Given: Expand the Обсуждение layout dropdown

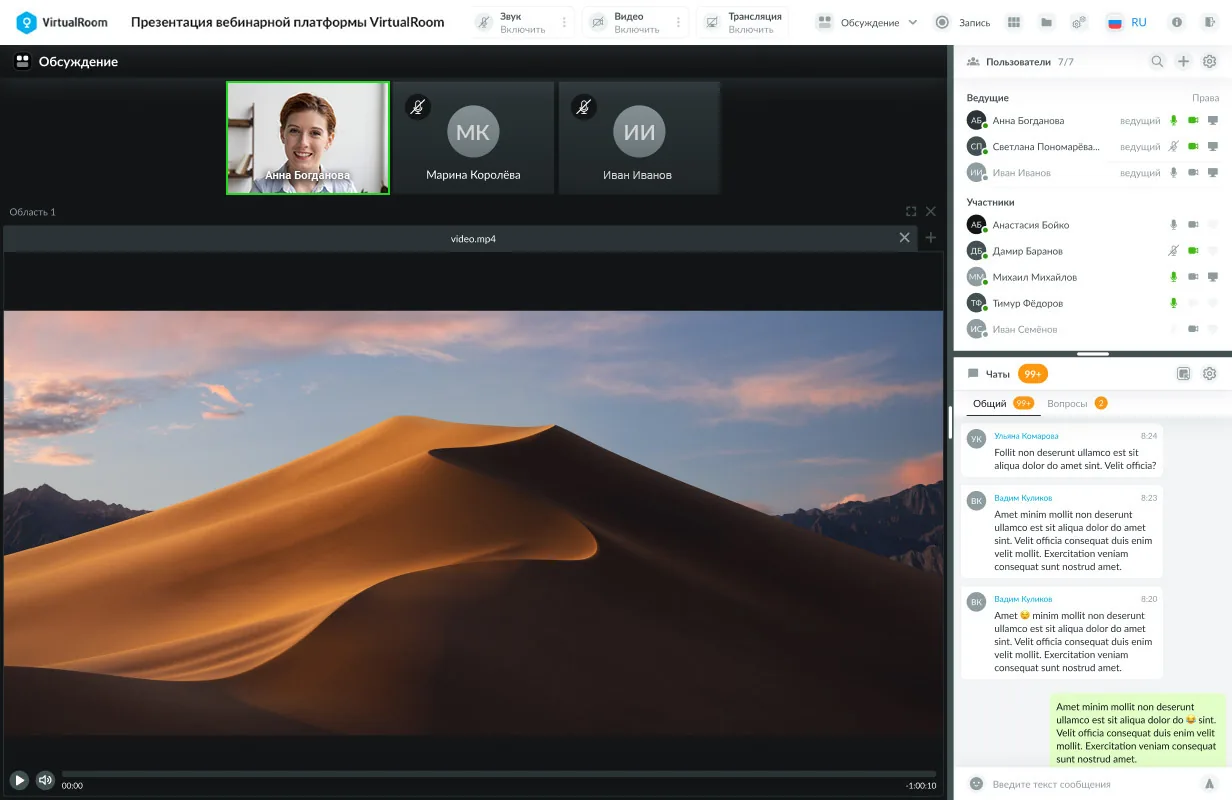Looking at the screenshot, I should coord(866,22).
